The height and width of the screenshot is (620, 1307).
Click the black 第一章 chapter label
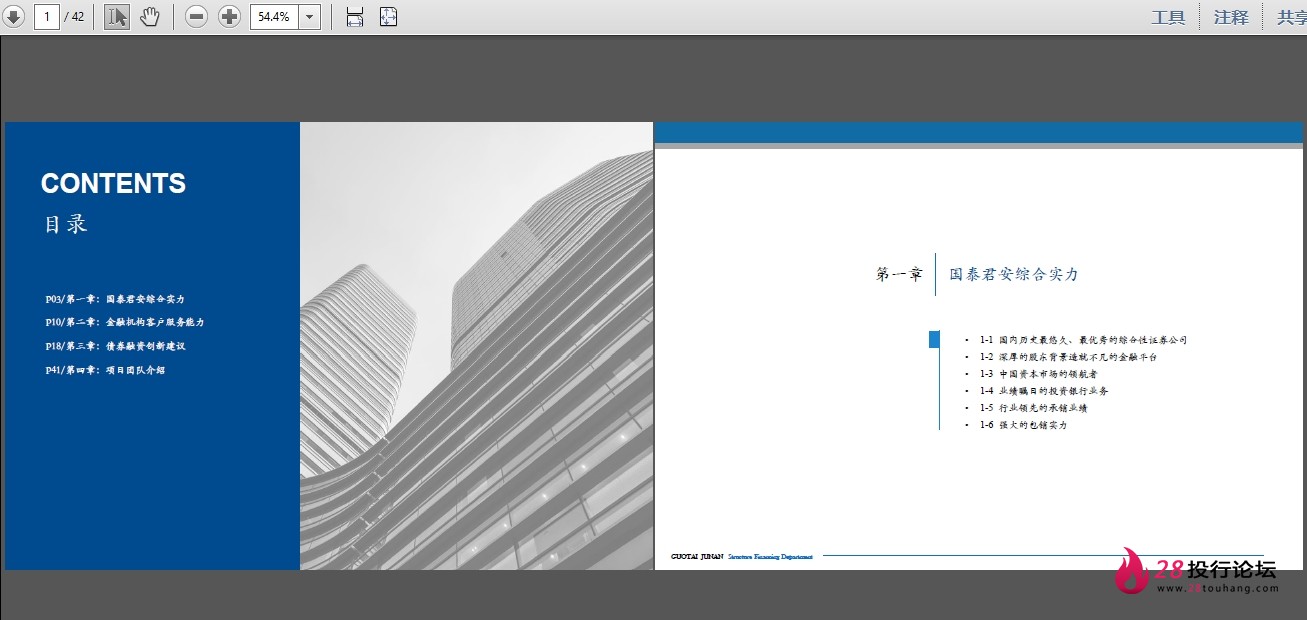click(x=899, y=275)
